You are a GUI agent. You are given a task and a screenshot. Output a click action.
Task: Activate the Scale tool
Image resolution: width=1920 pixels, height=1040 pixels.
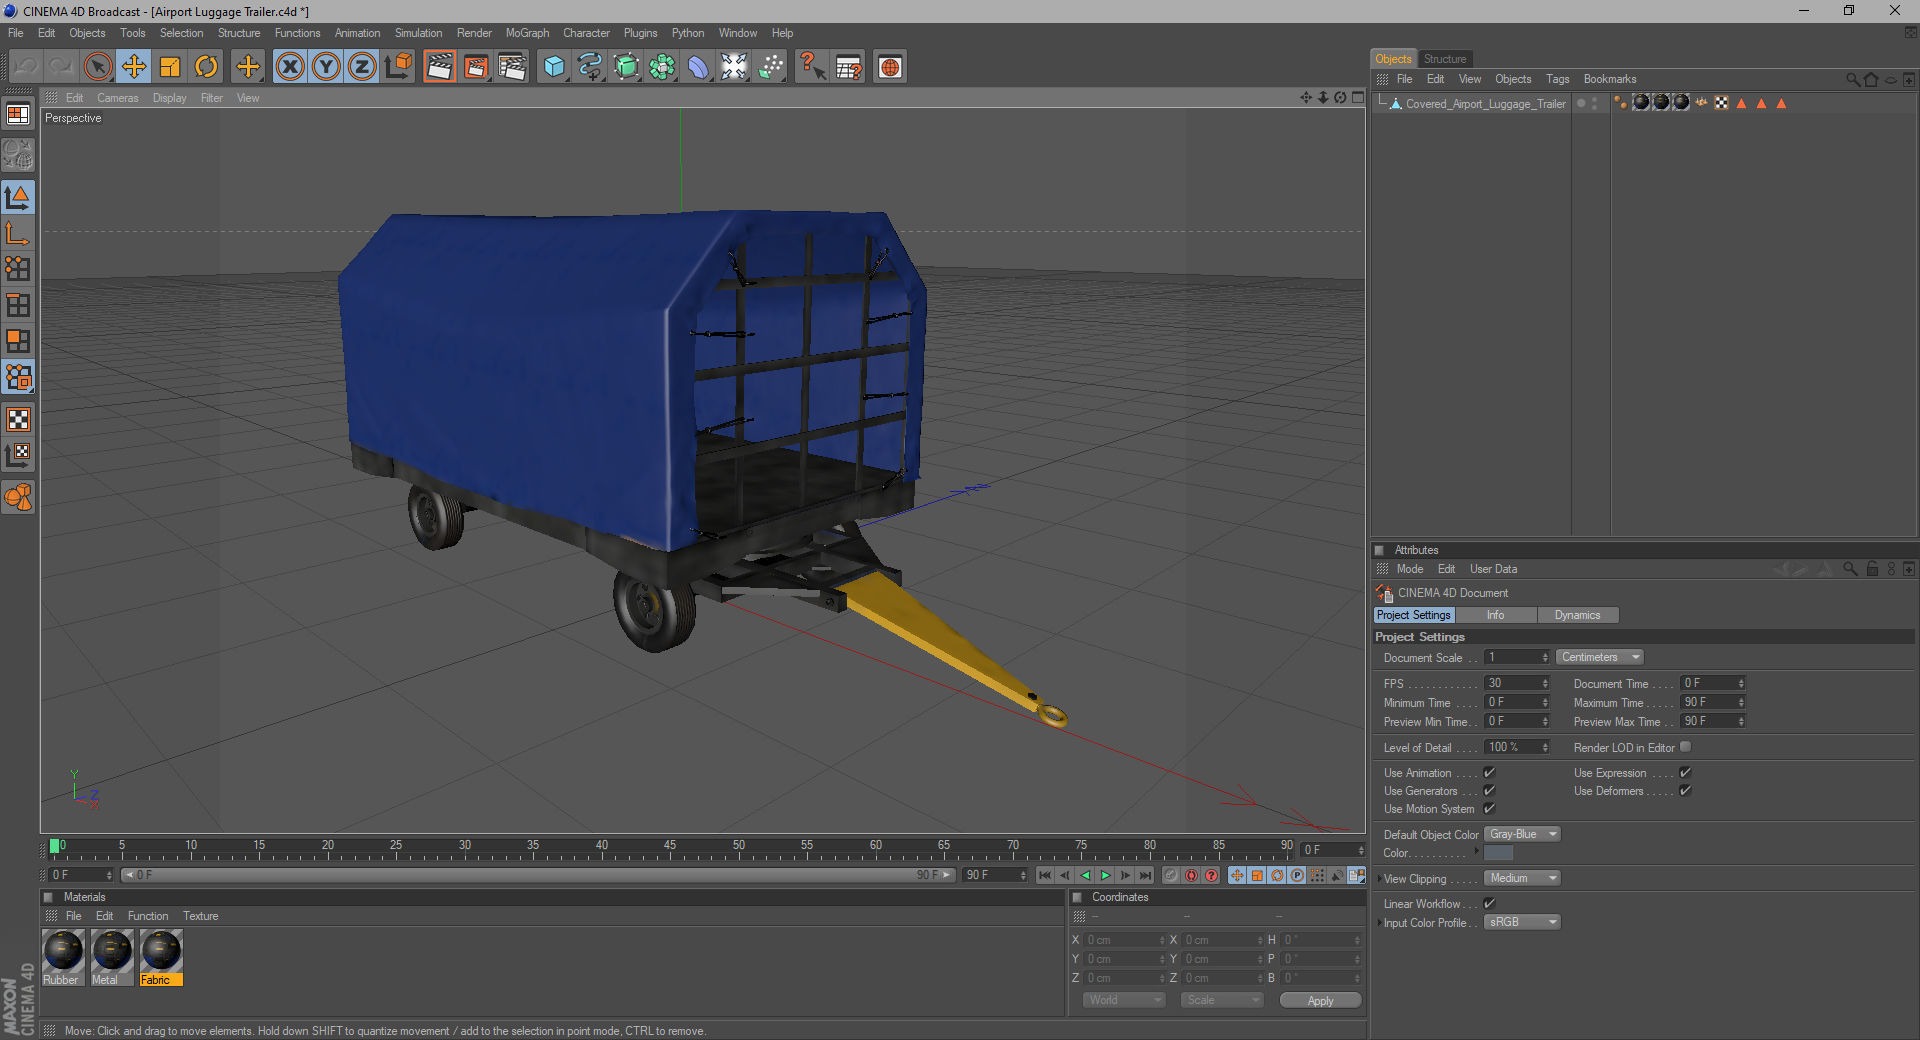[170, 67]
